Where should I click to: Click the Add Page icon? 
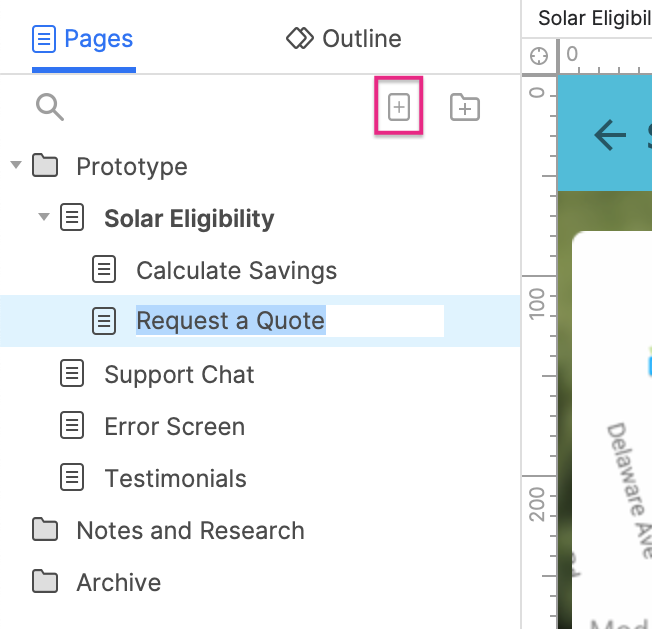coord(399,107)
